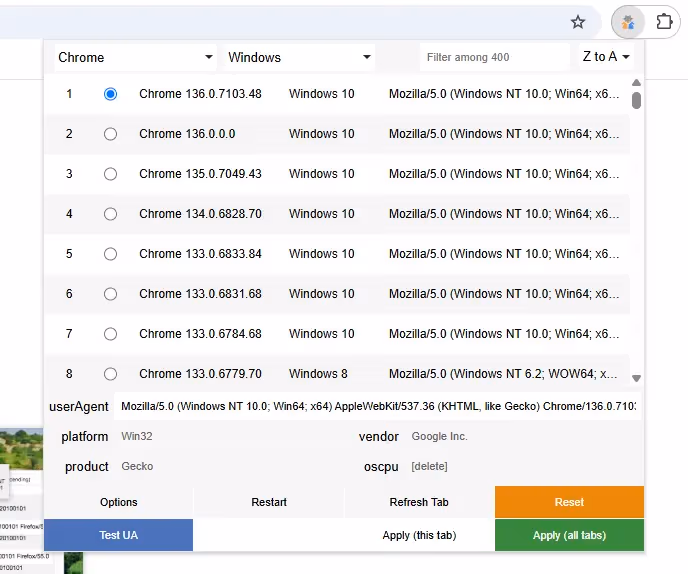Screen dimensions: 688x574
Task: Select radio for Chrome 133.0.6833.84
Action: [x=110, y=254]
